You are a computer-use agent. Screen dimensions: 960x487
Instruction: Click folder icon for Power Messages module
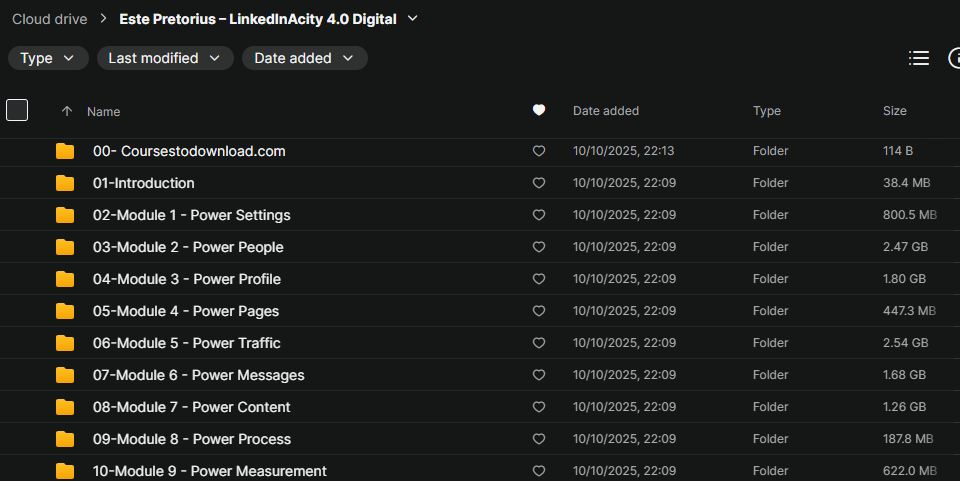point(65,375)
